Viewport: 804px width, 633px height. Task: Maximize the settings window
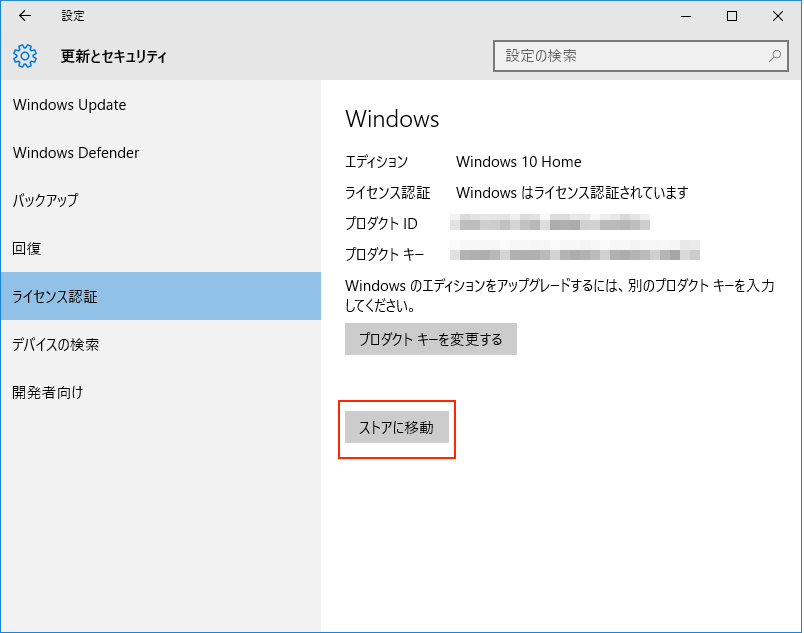732,16
